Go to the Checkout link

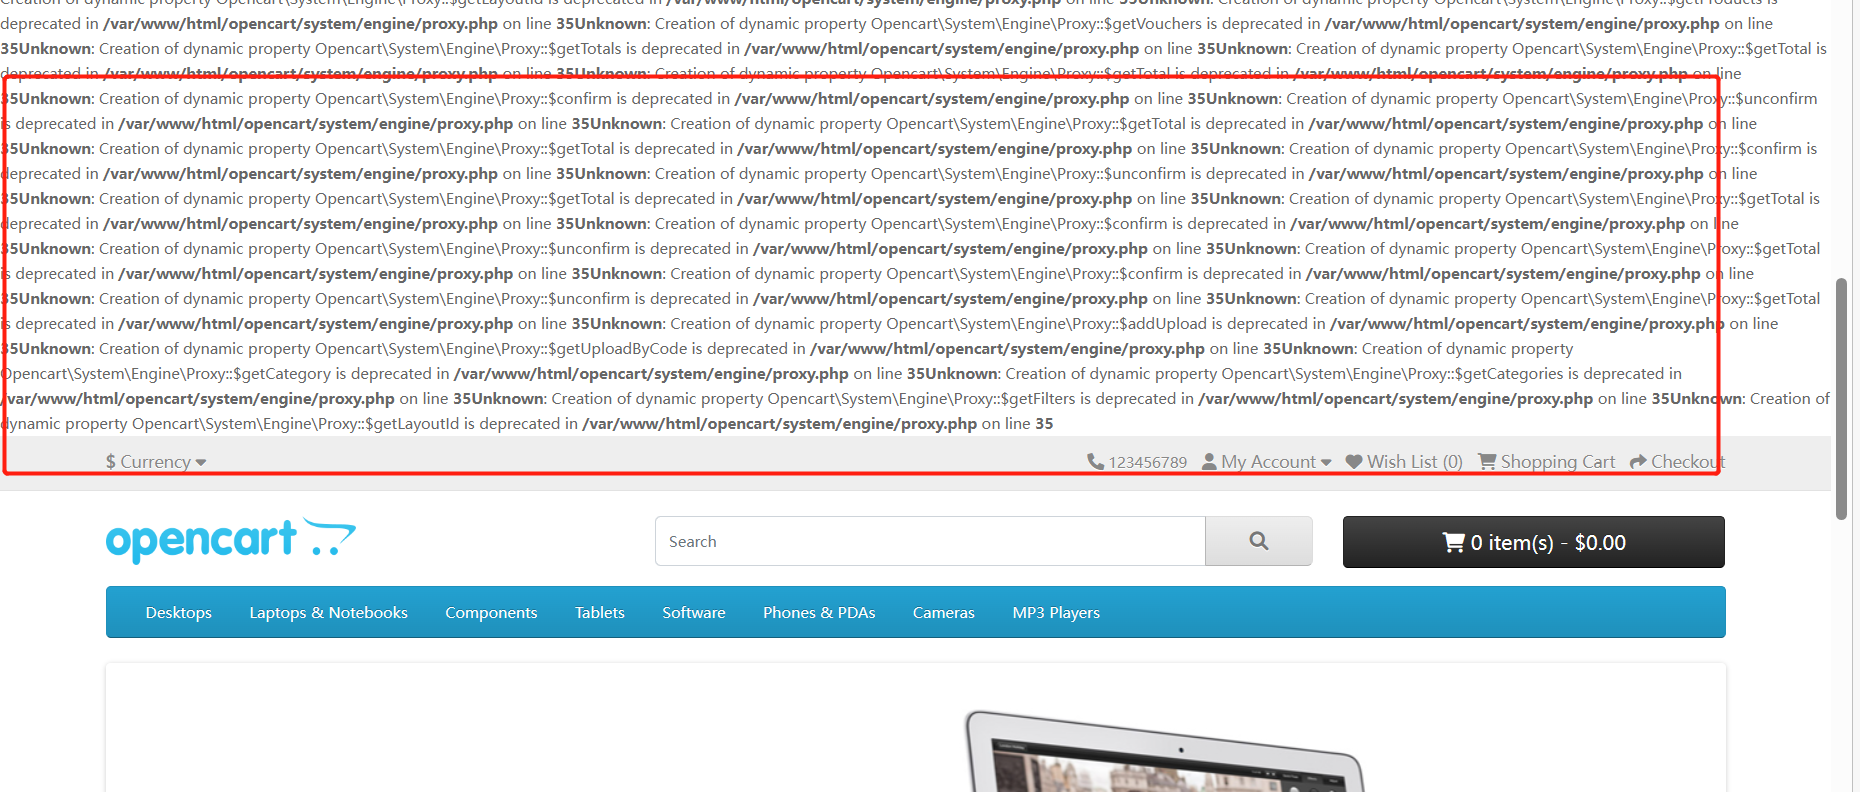coord(1677,462)
